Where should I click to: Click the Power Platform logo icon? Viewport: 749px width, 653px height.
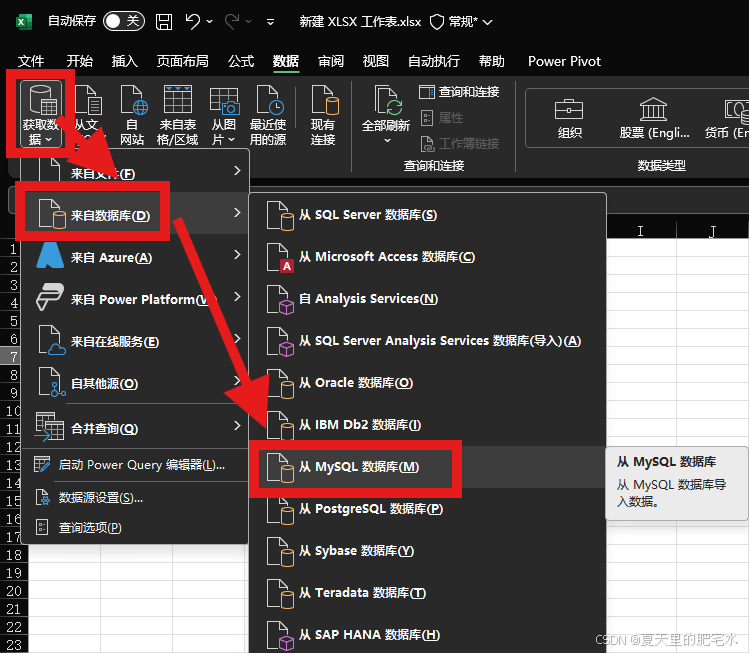[x=50, y=297]
